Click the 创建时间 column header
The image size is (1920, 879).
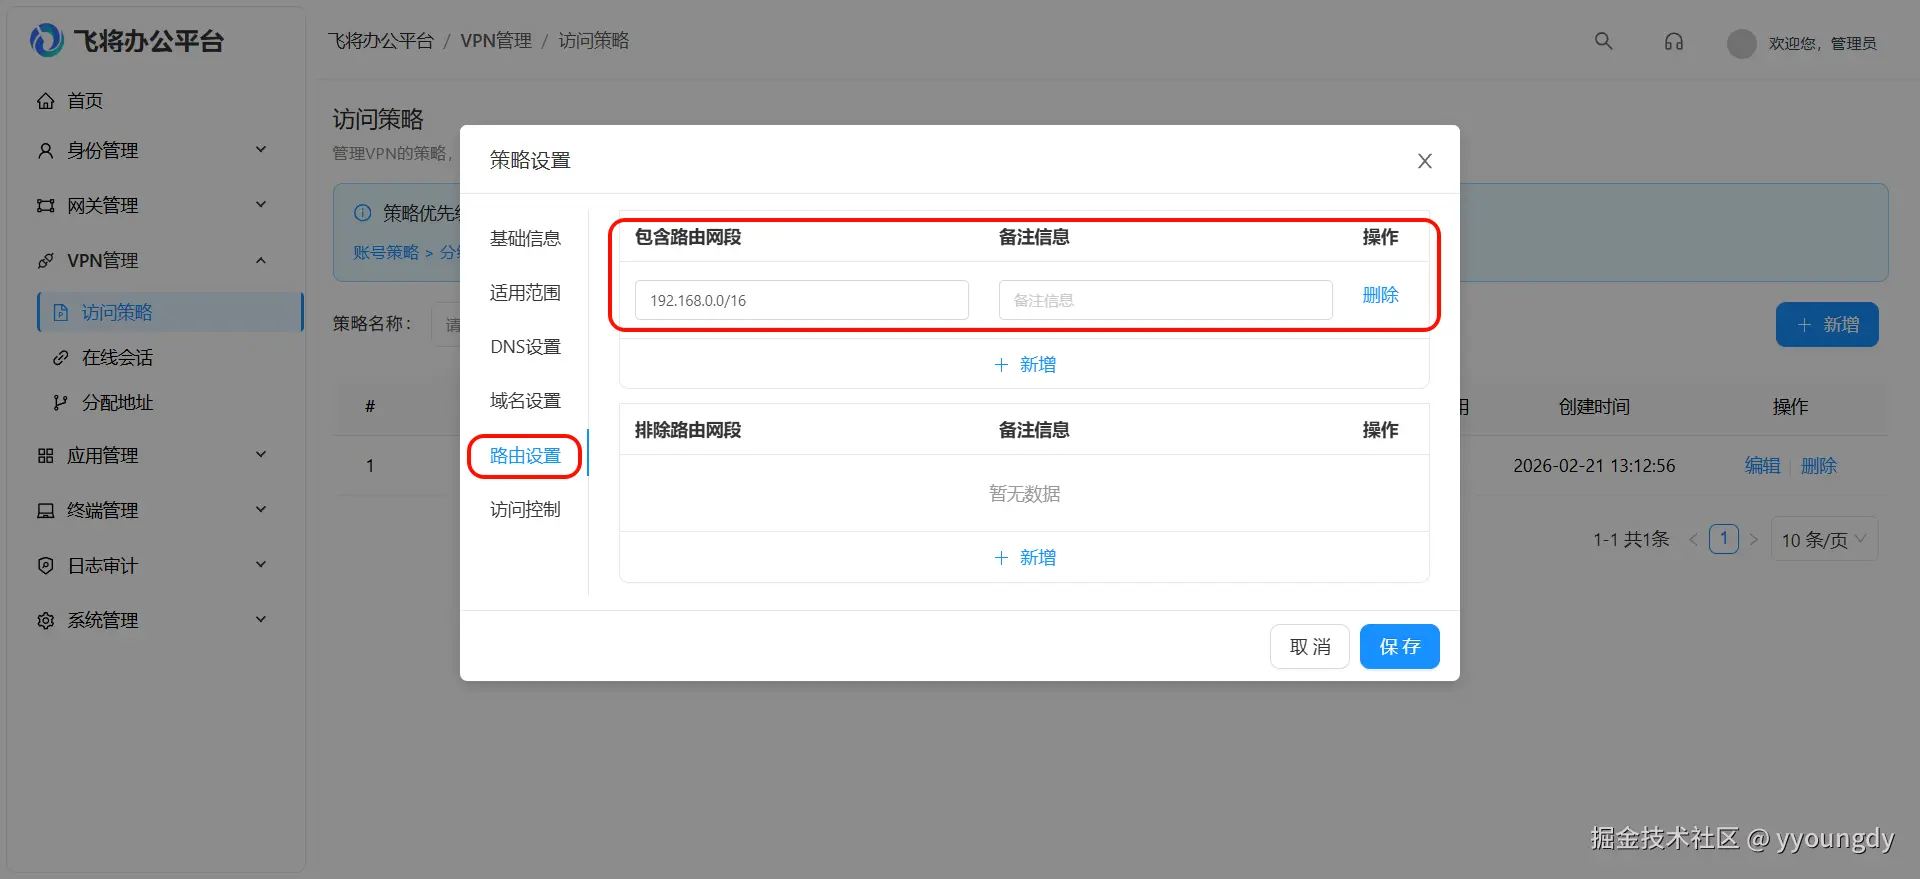pos(1594,407)
